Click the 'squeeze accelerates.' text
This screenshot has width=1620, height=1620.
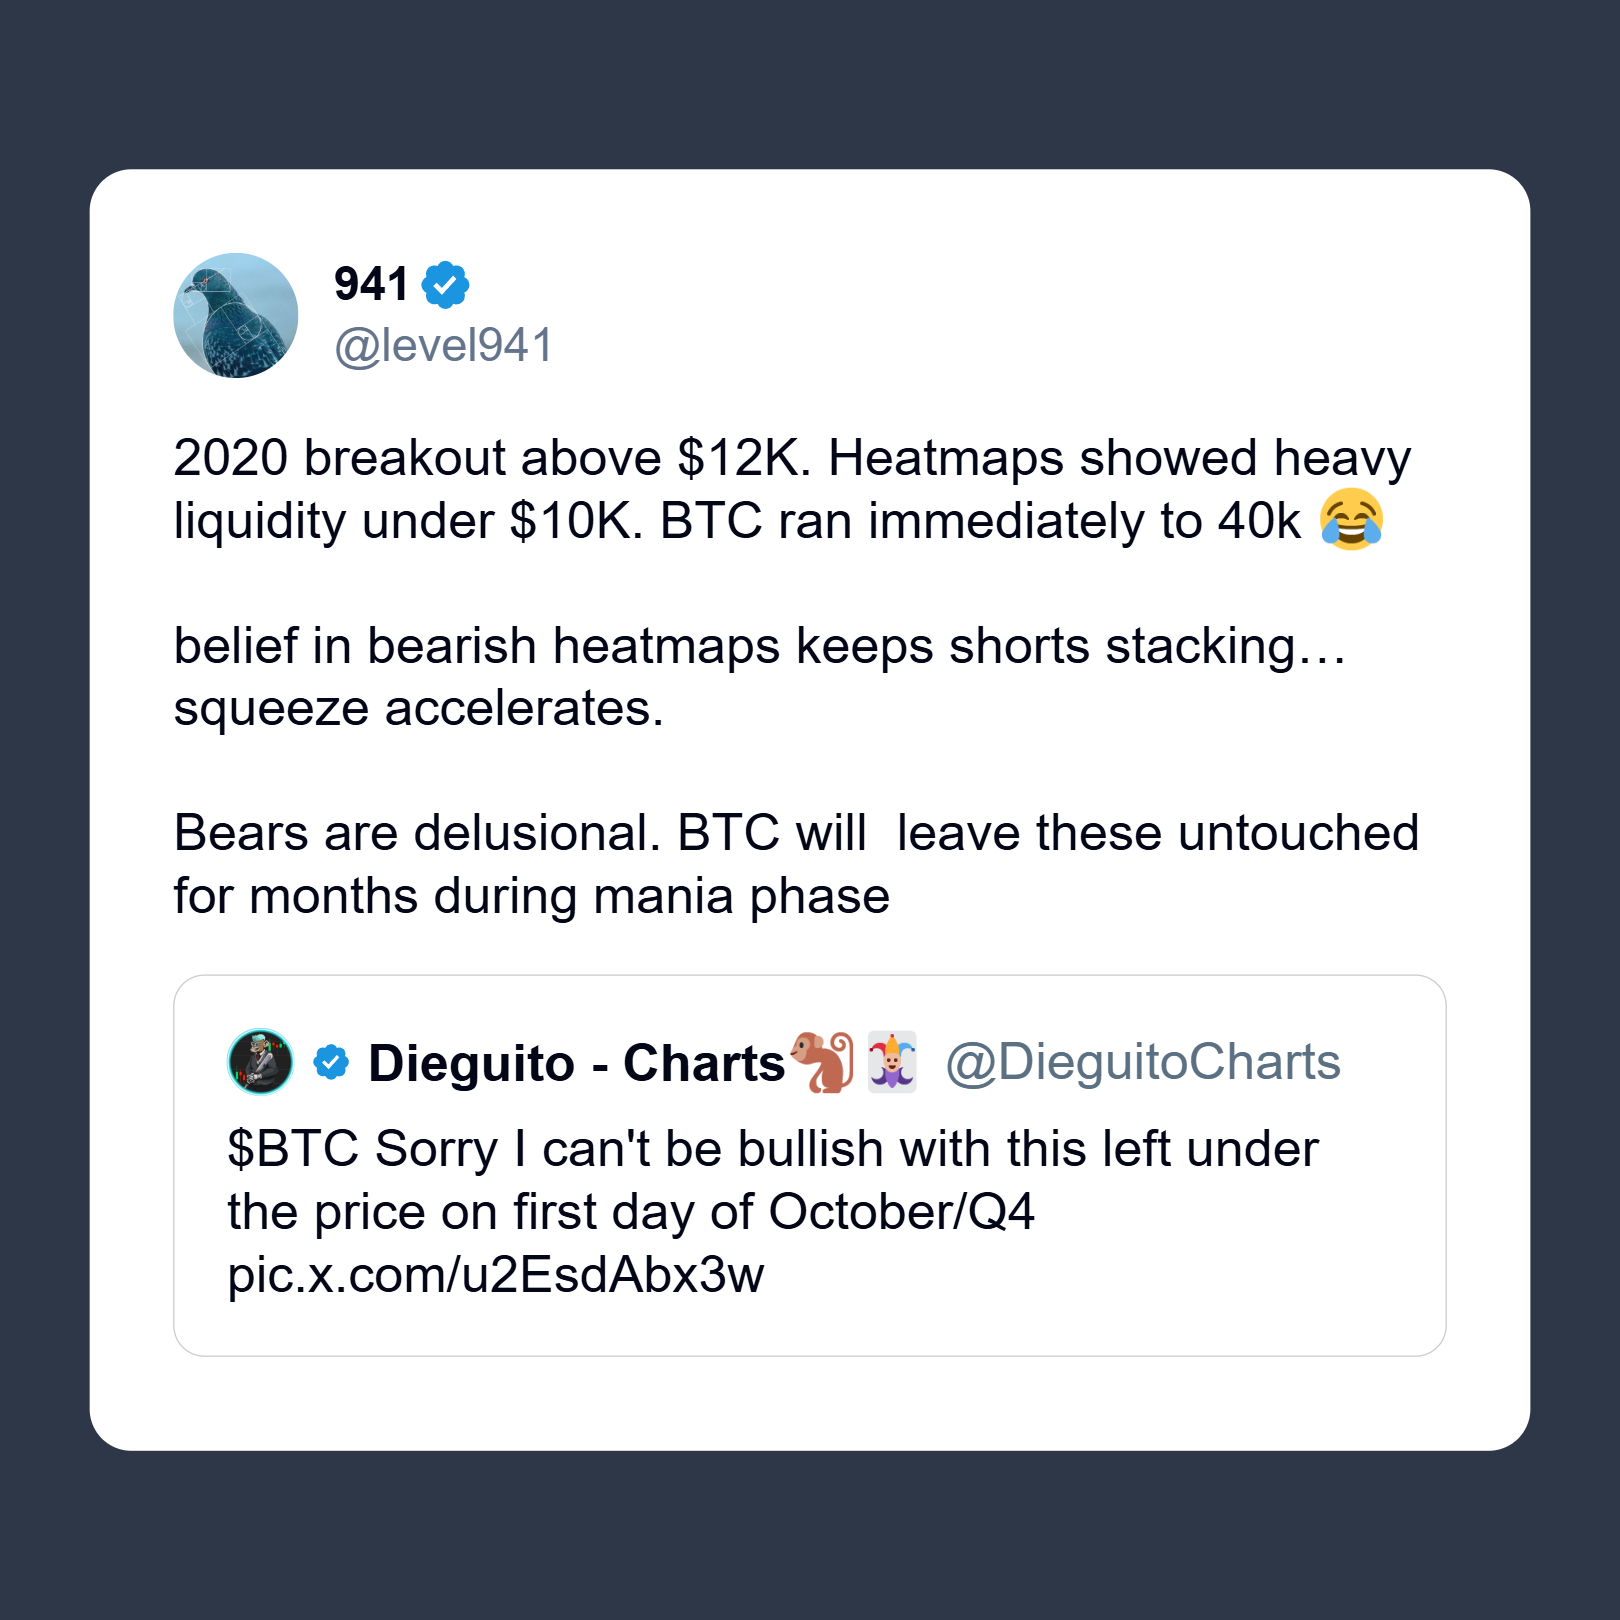tap(418, 709)
